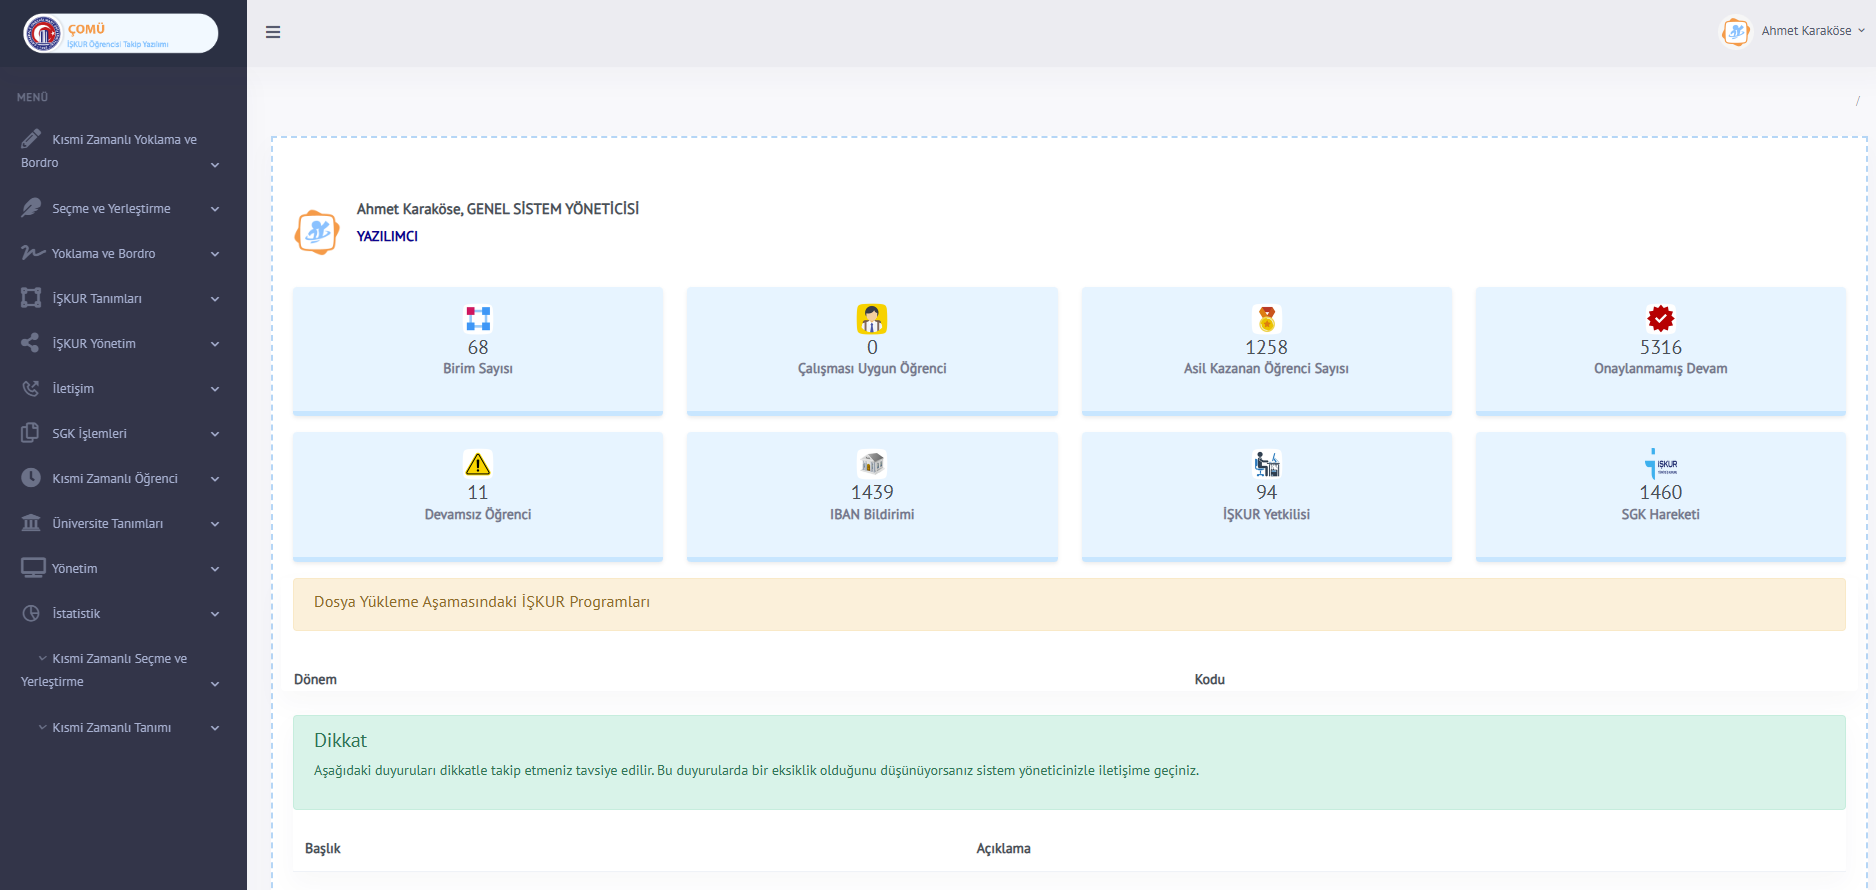
Task: Click Dosya Yükleme Aşamasındaki İŞKUR Programları banner
Action: [1069, 604]
